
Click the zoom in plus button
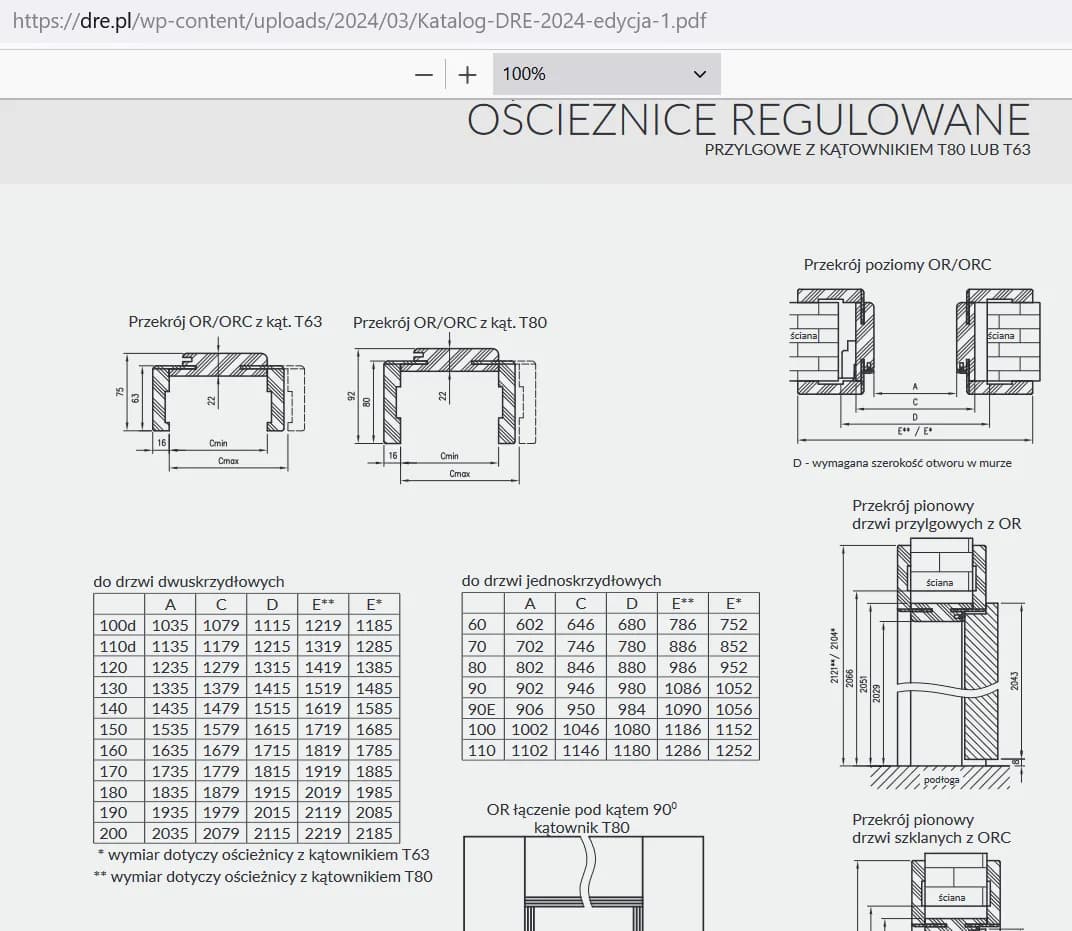467,75
